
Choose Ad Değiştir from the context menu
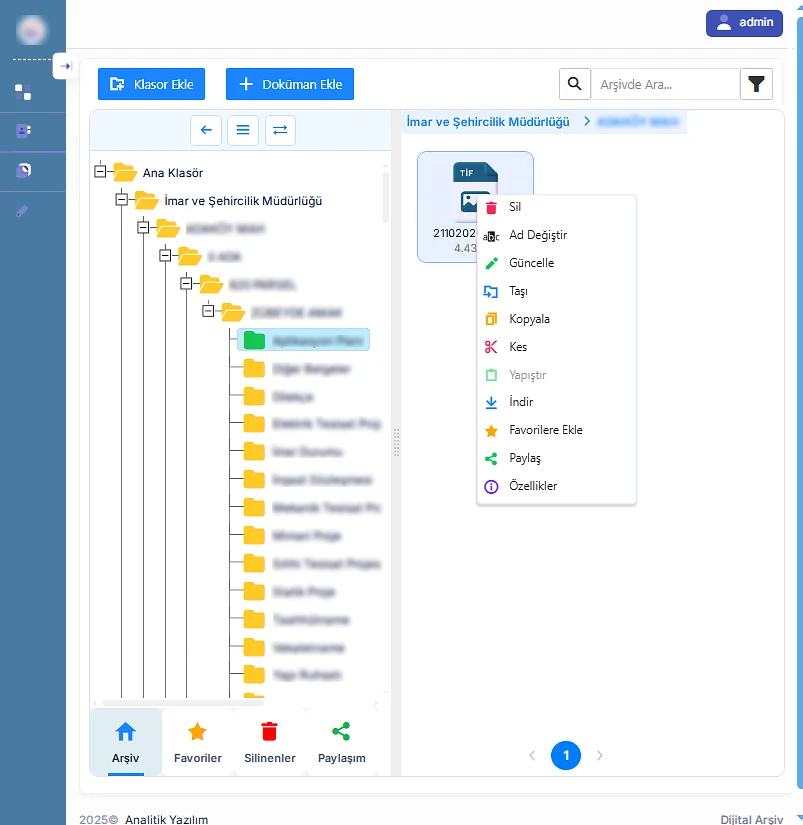556,235
